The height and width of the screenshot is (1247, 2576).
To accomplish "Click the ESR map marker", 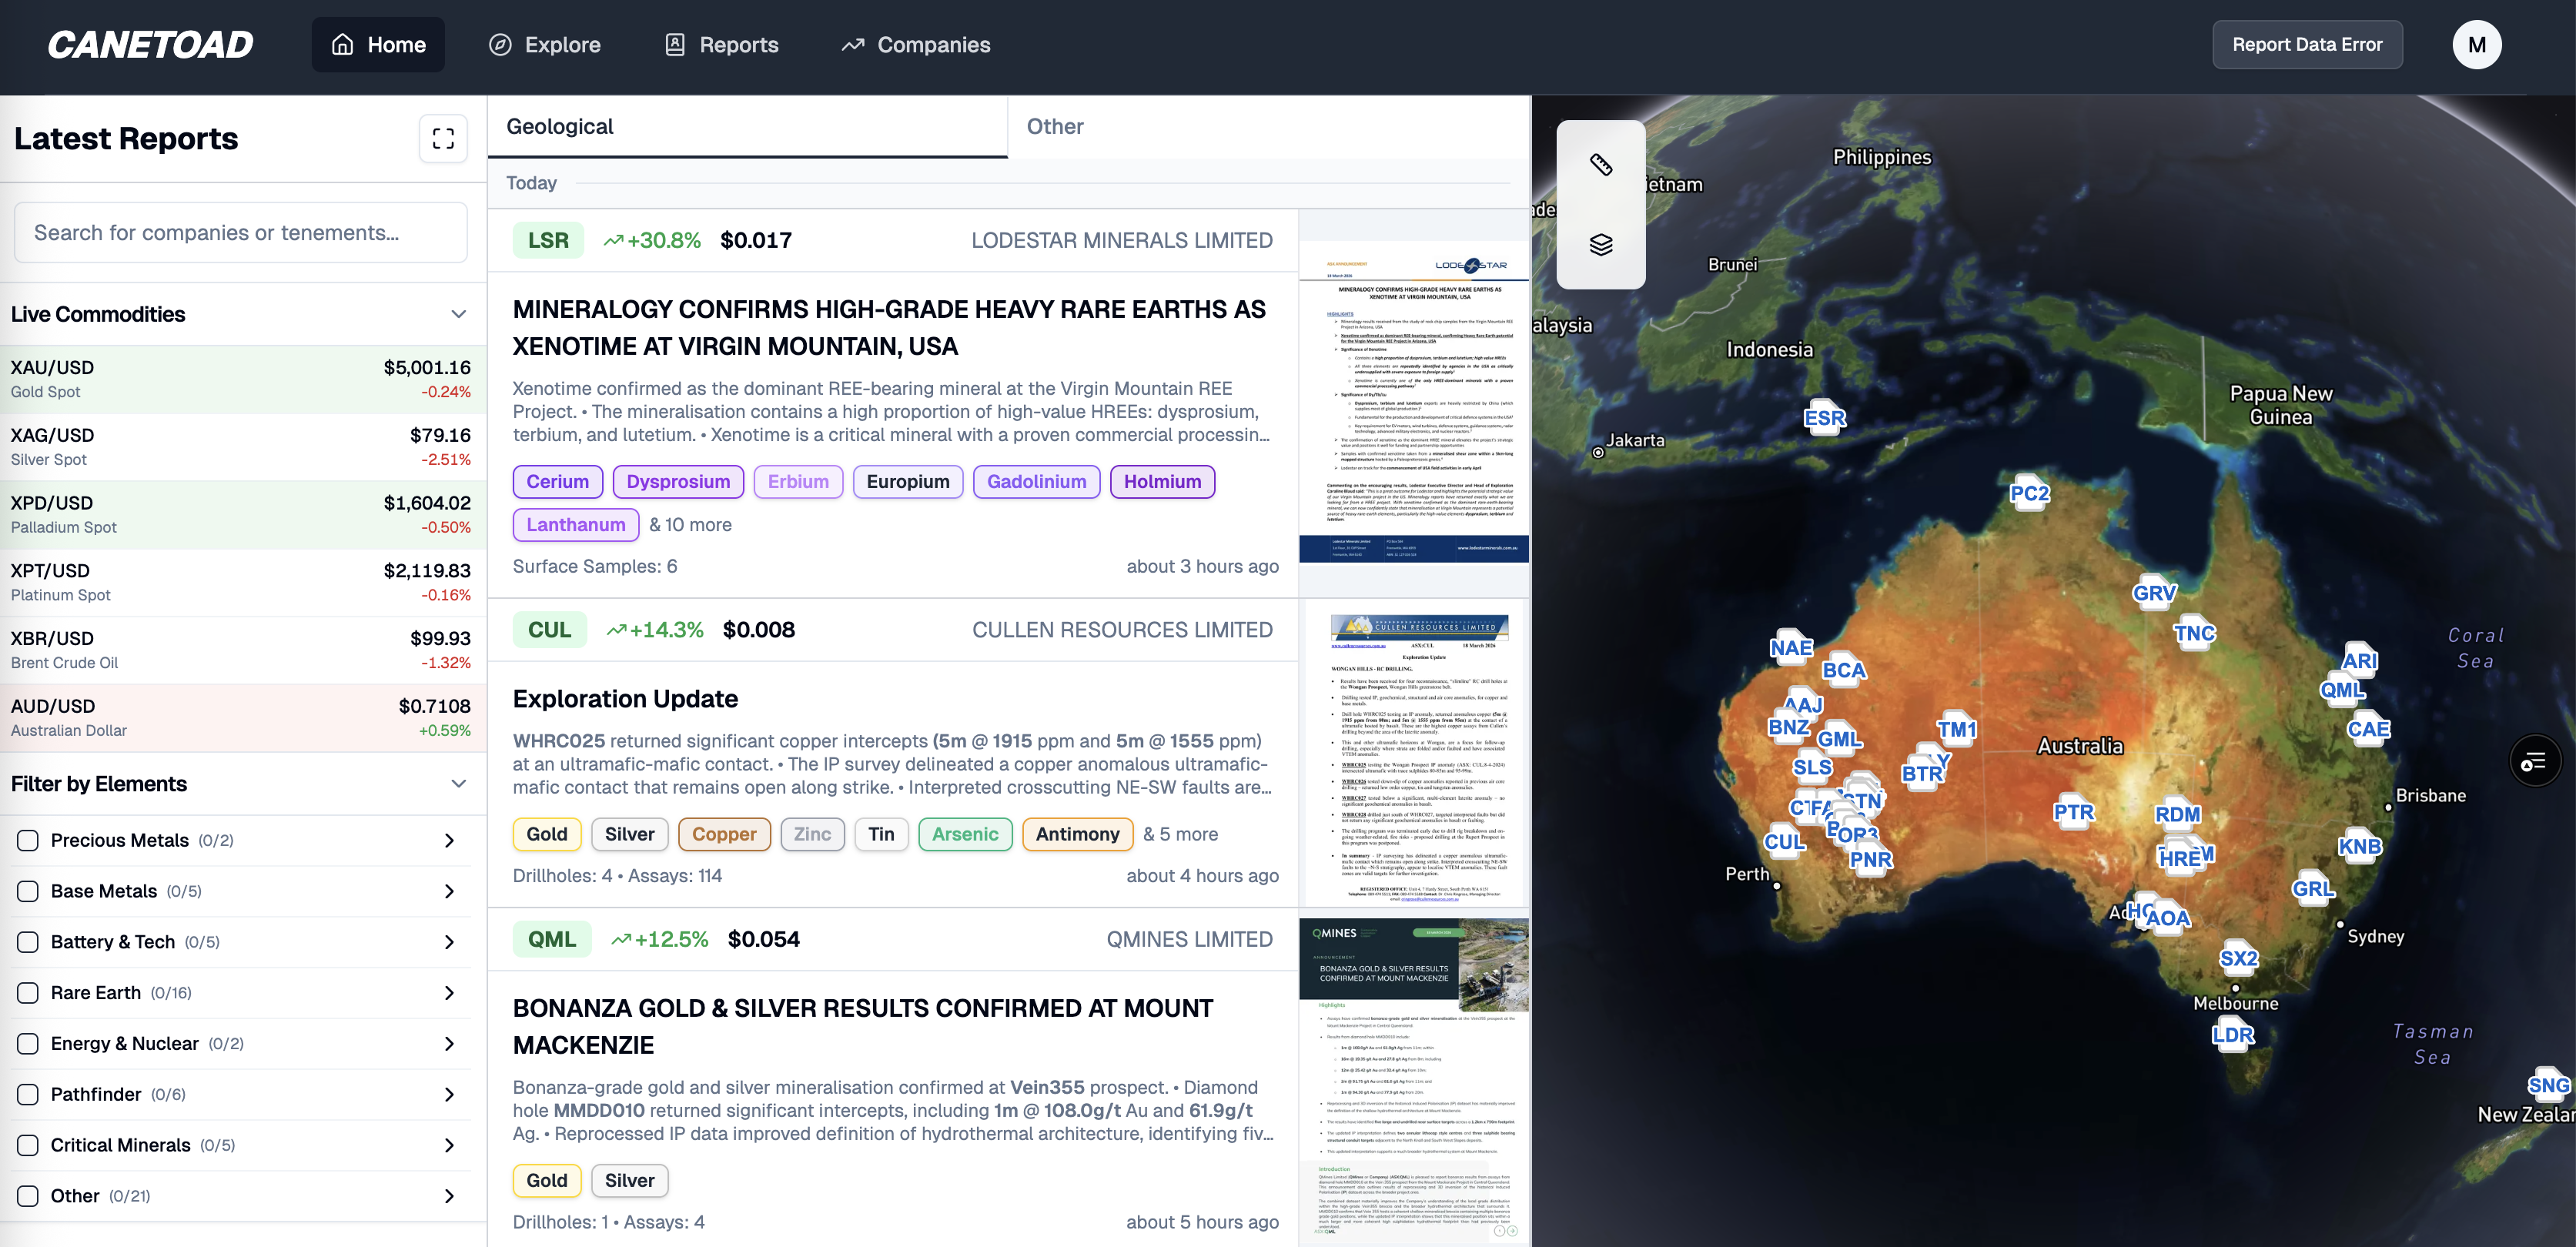I will 1824,418.
